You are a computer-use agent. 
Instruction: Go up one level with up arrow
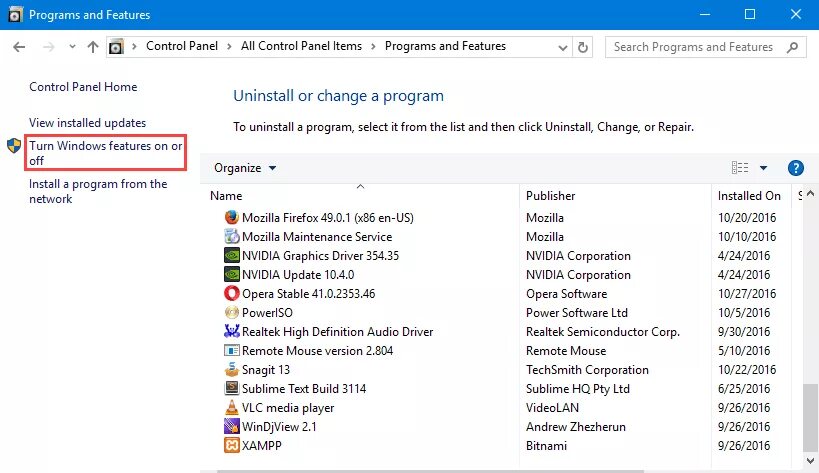pyautogui.click(x=92, y=47)
